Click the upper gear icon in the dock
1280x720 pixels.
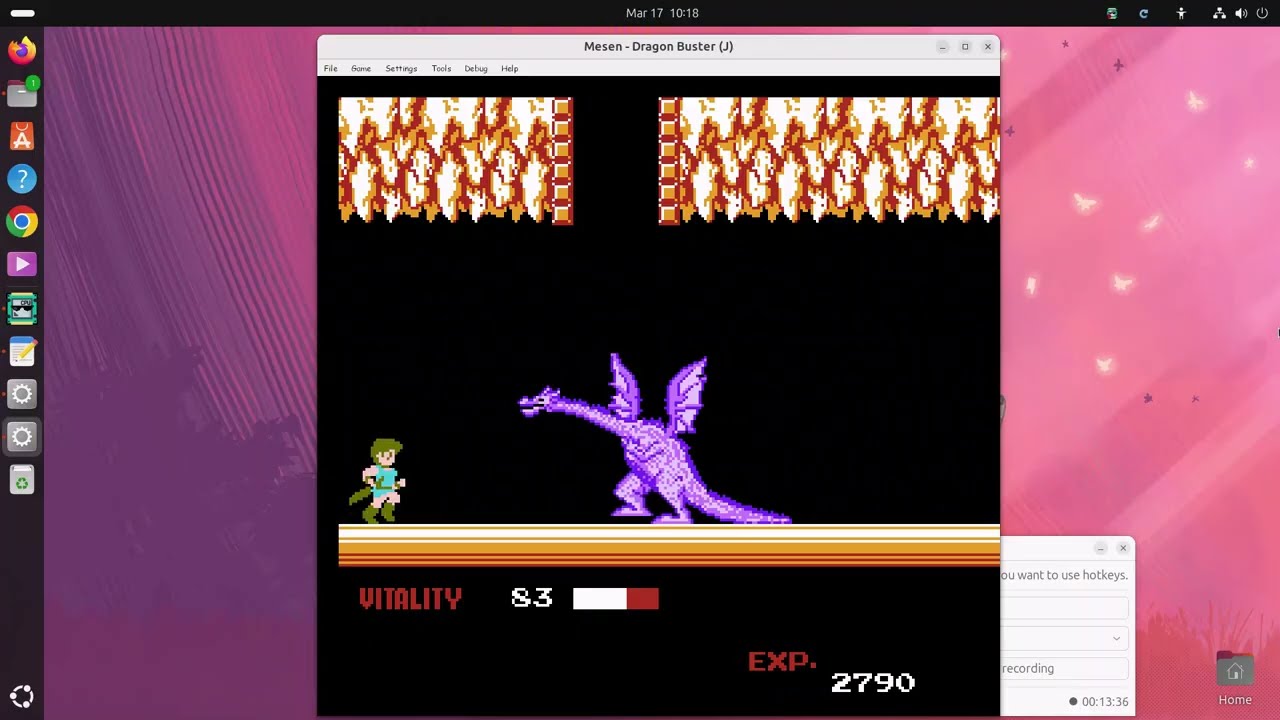point(22,394)
